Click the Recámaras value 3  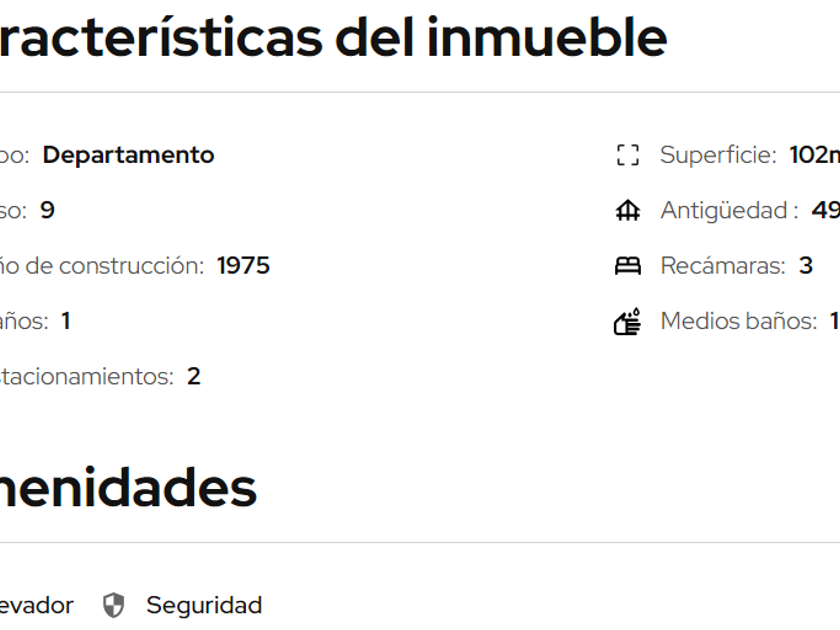tap(806, 266)
